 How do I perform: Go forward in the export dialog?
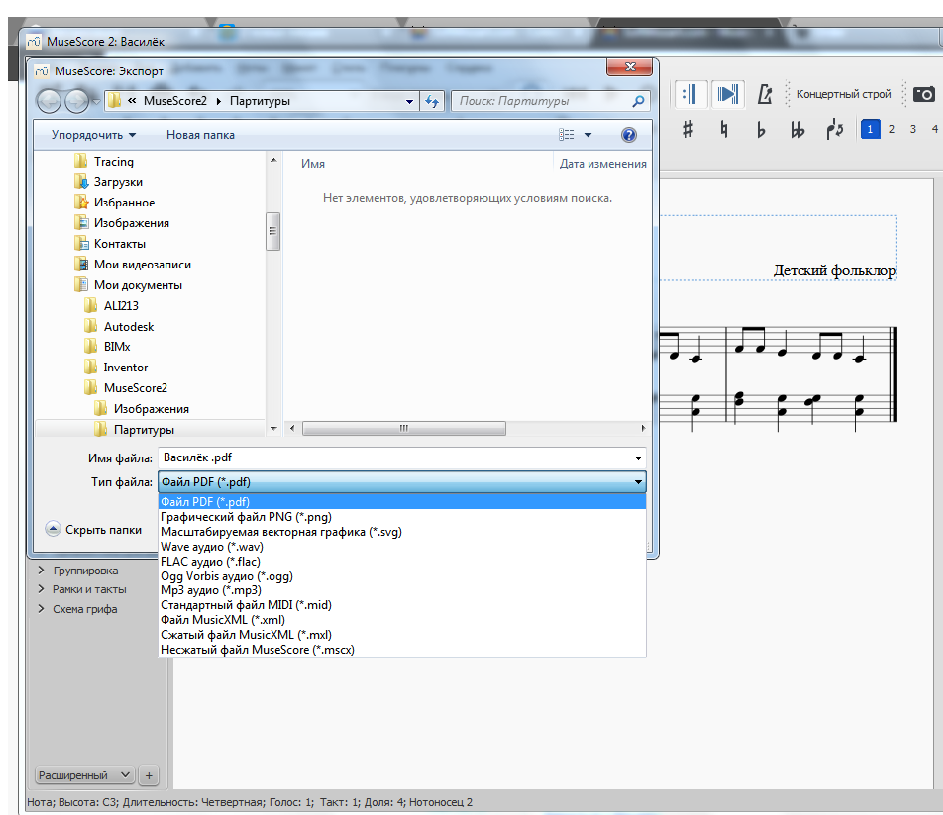pyautogui.click(x=76, y=100)
